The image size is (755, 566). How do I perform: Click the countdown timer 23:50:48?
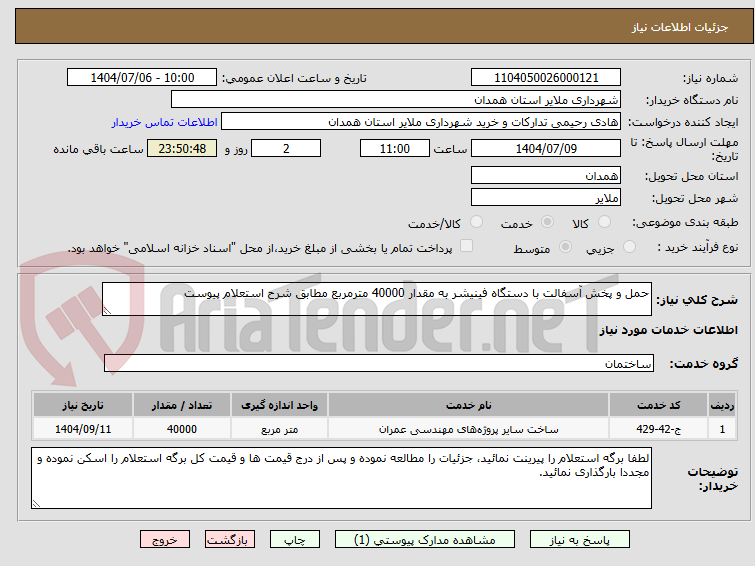pos(182,148)
